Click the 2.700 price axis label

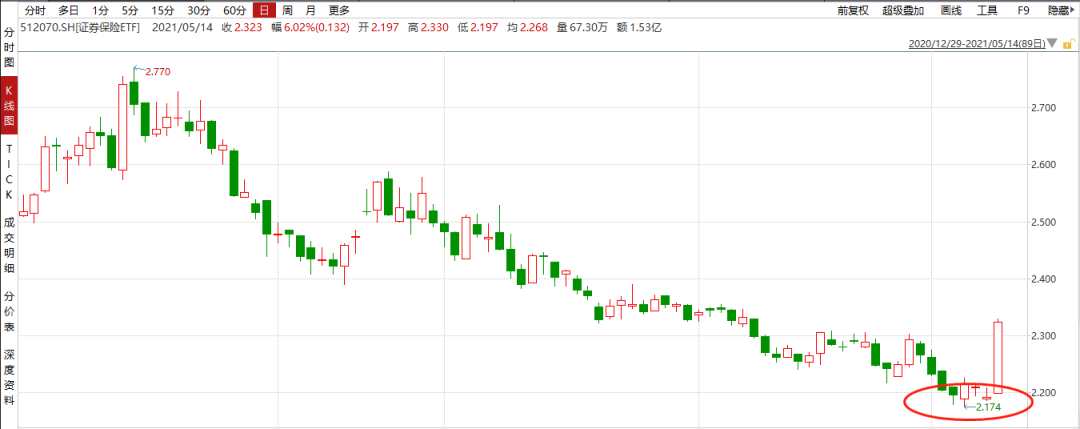(1044, 108)
